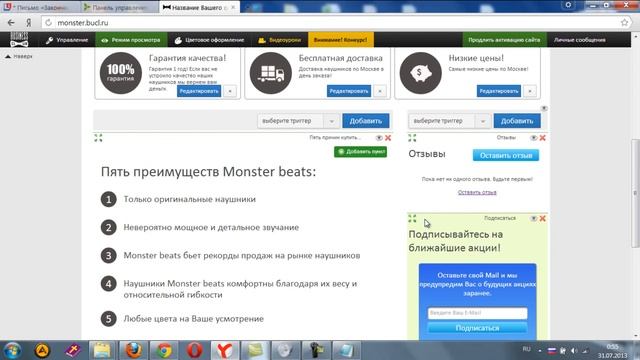Screen dimensions: 640x360
Task: Toggle visibility of Отзывы block
Action: pyautogui.click(x=533, y=138)
